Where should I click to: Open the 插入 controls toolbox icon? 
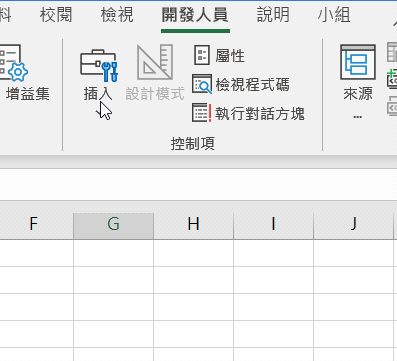click(x=98, y=65)
